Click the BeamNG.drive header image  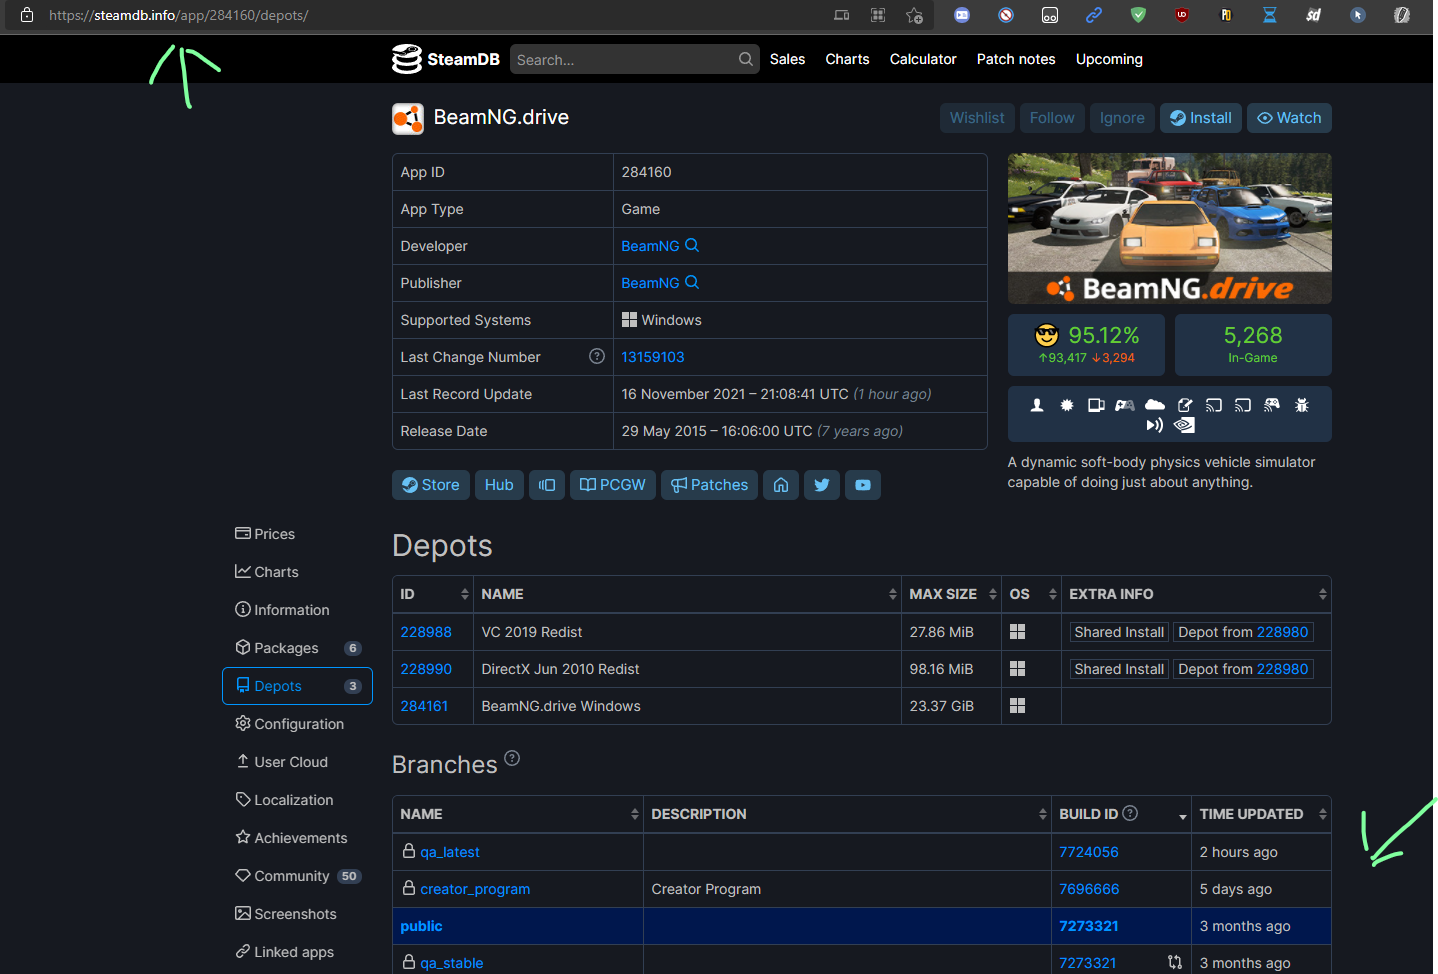[1170, 228]
